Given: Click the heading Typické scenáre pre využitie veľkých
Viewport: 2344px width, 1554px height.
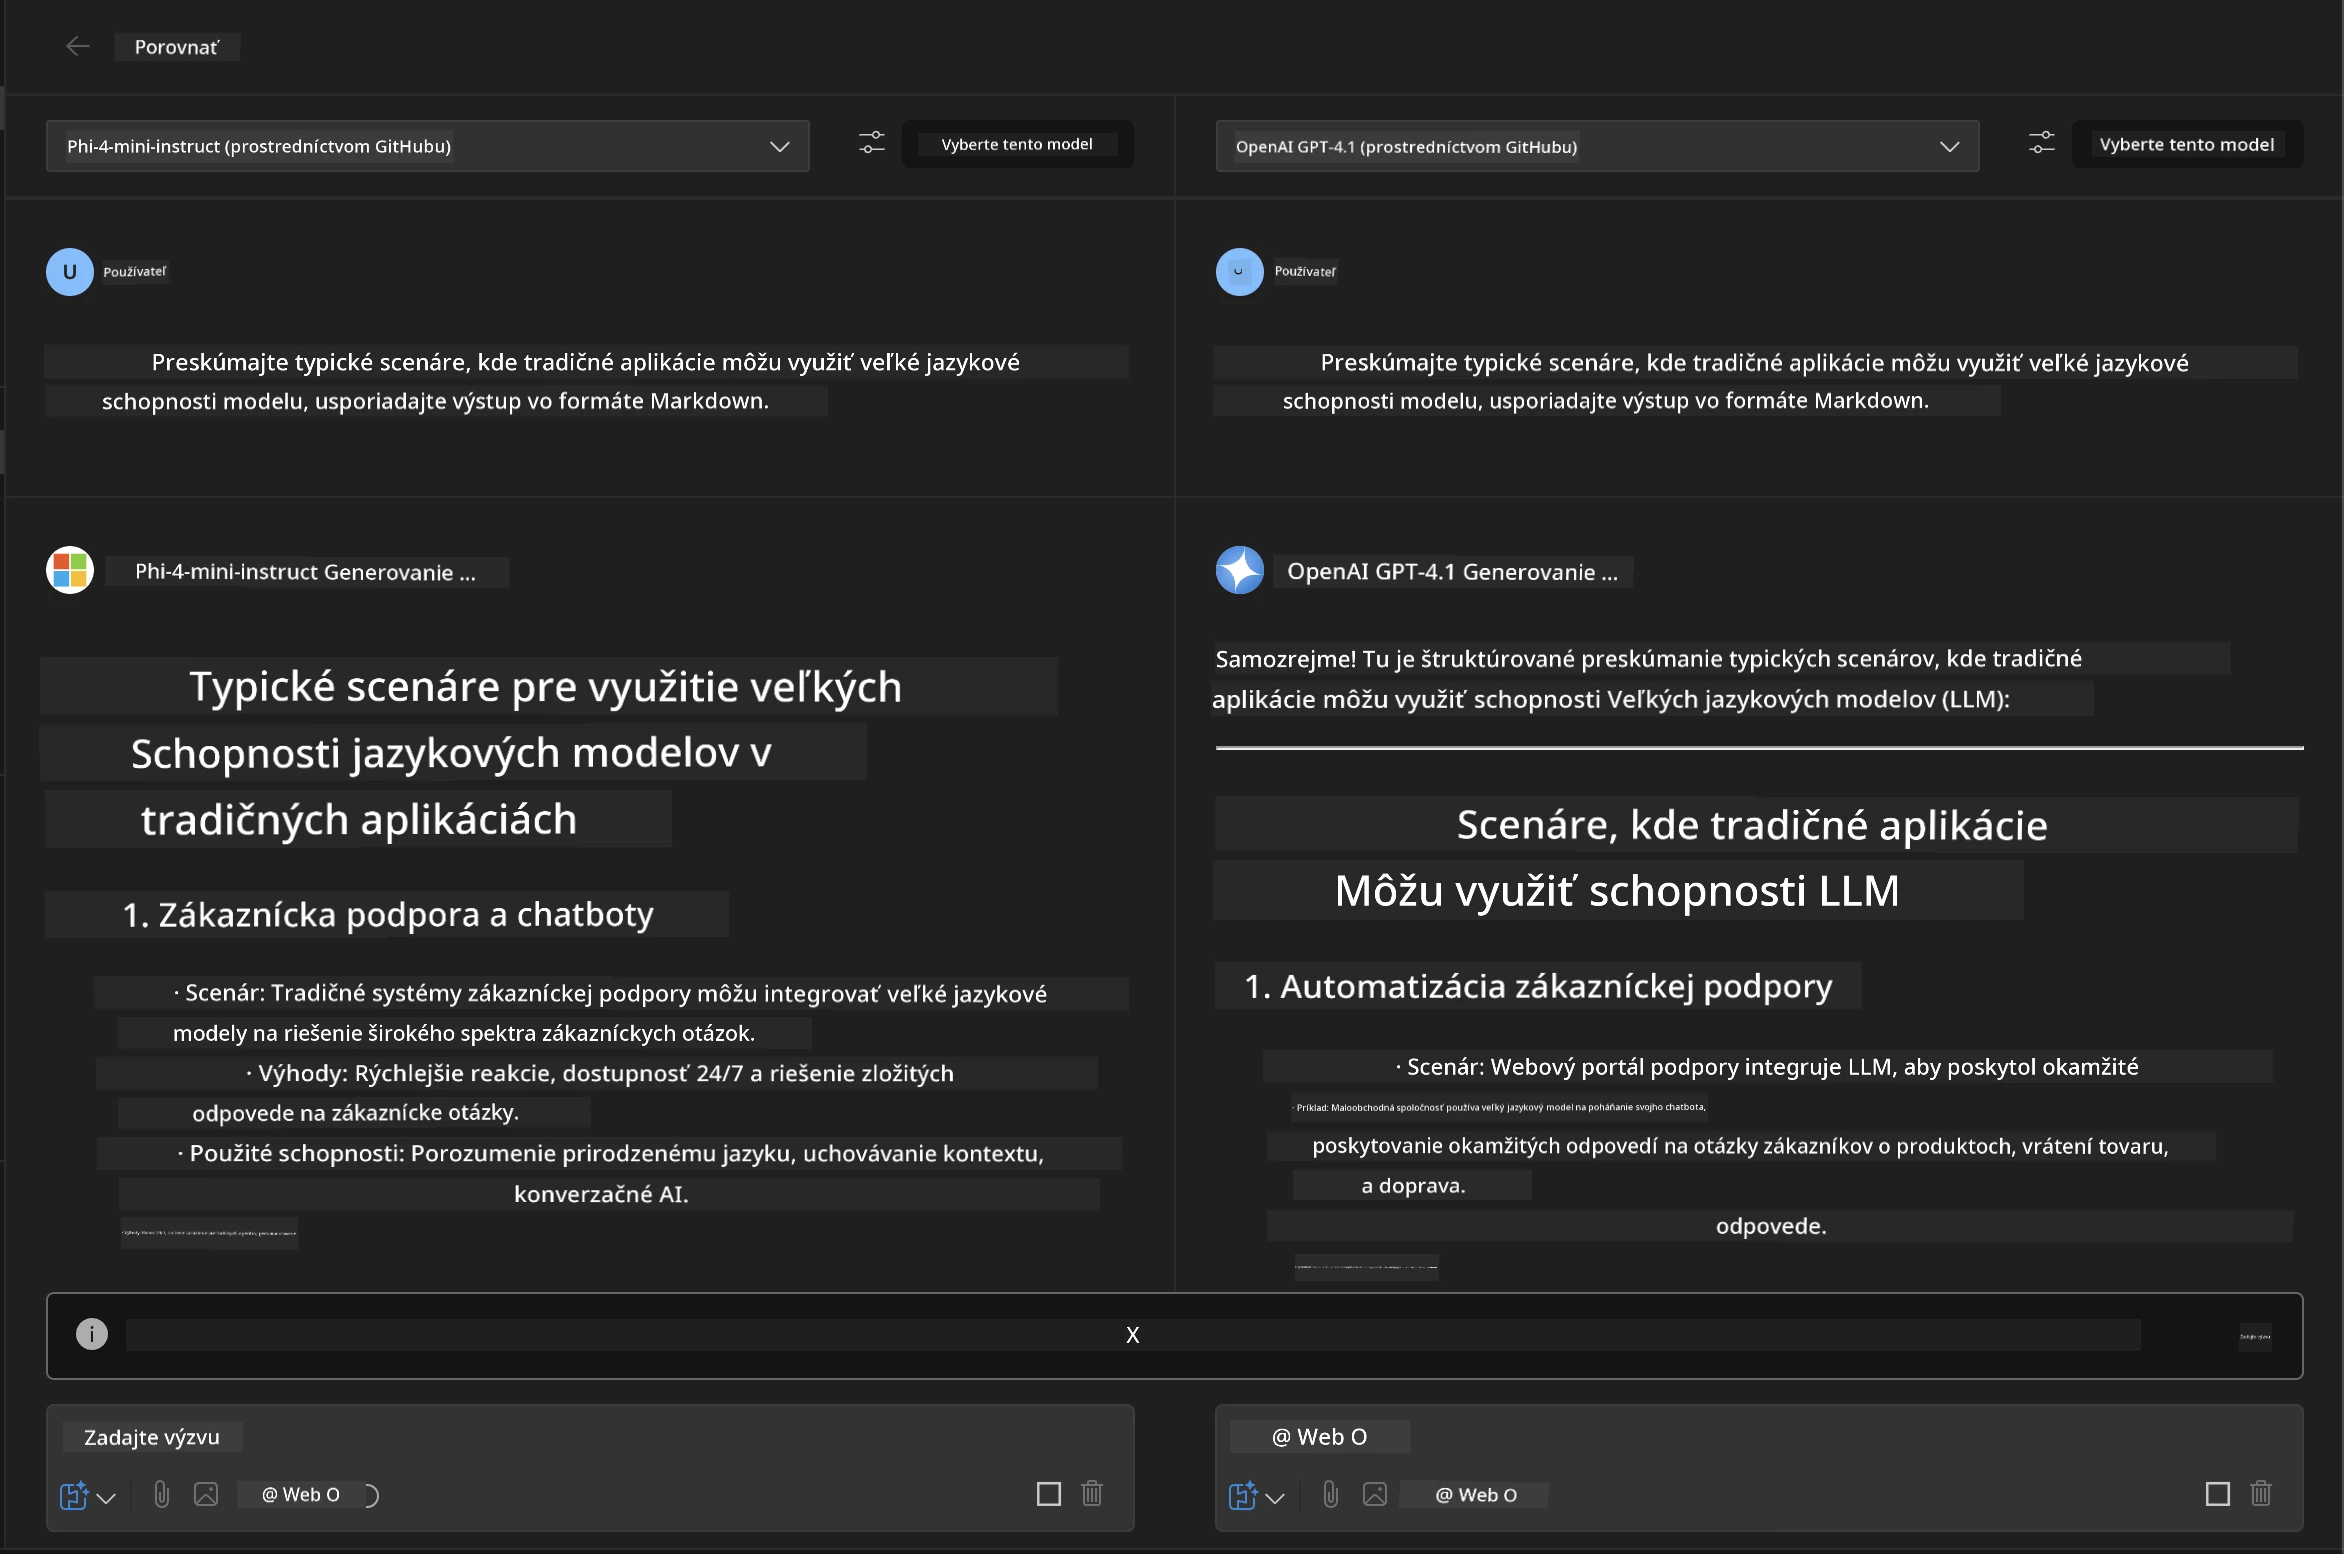Looking at the screenshot, I should (546, 687).
